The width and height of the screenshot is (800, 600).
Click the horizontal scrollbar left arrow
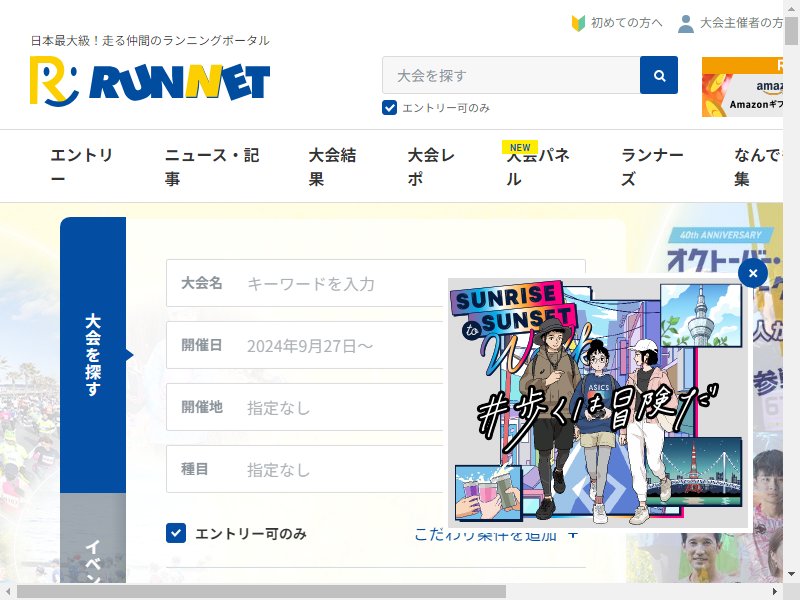8,592
